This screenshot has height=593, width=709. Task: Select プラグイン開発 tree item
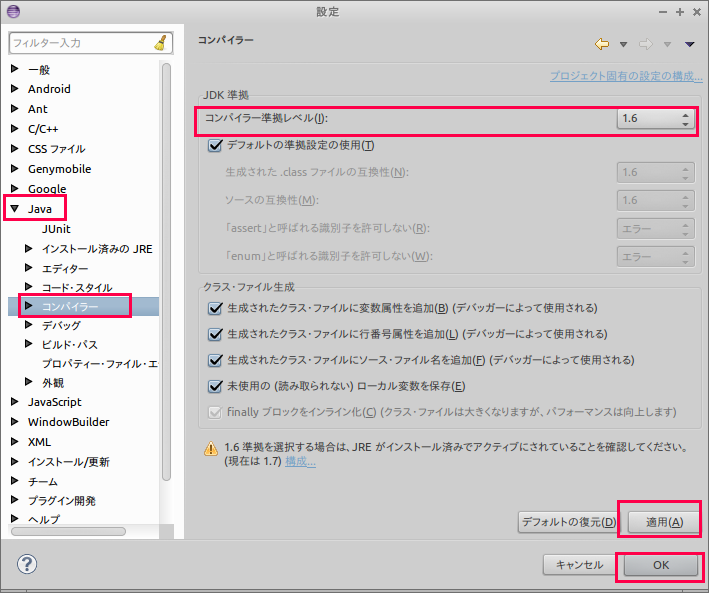[x=62, y=501]
